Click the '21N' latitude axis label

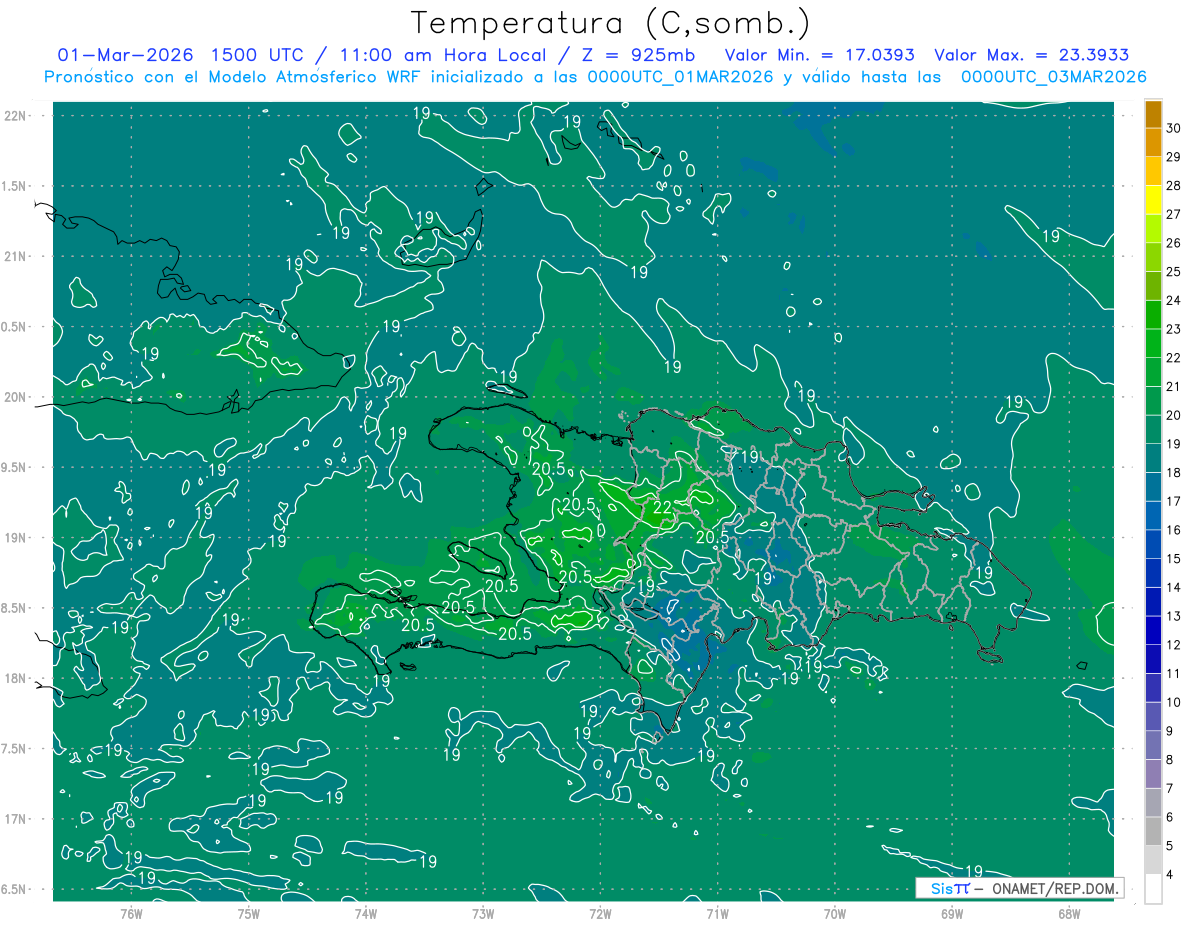pyautogui.click(x=16, y=256)
